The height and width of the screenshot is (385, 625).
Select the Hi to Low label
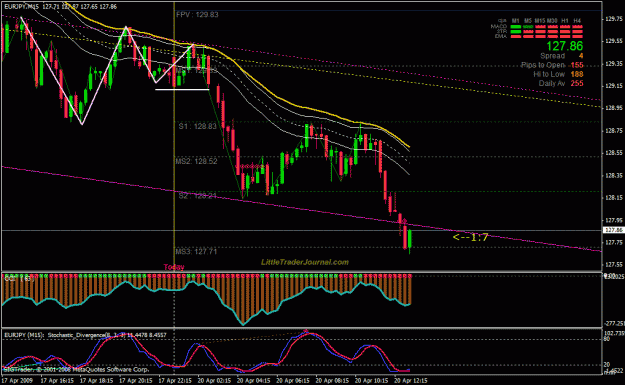point(549,74)
